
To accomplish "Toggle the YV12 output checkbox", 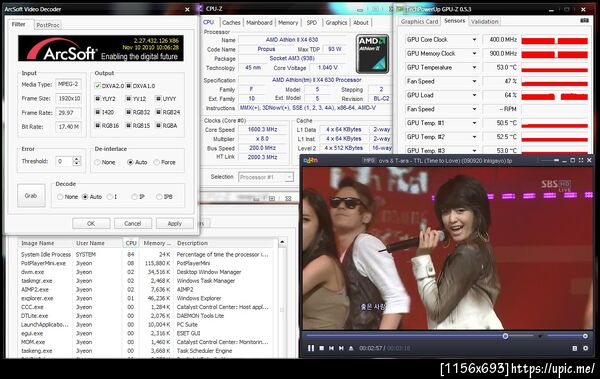I will [x=129, y=99].
